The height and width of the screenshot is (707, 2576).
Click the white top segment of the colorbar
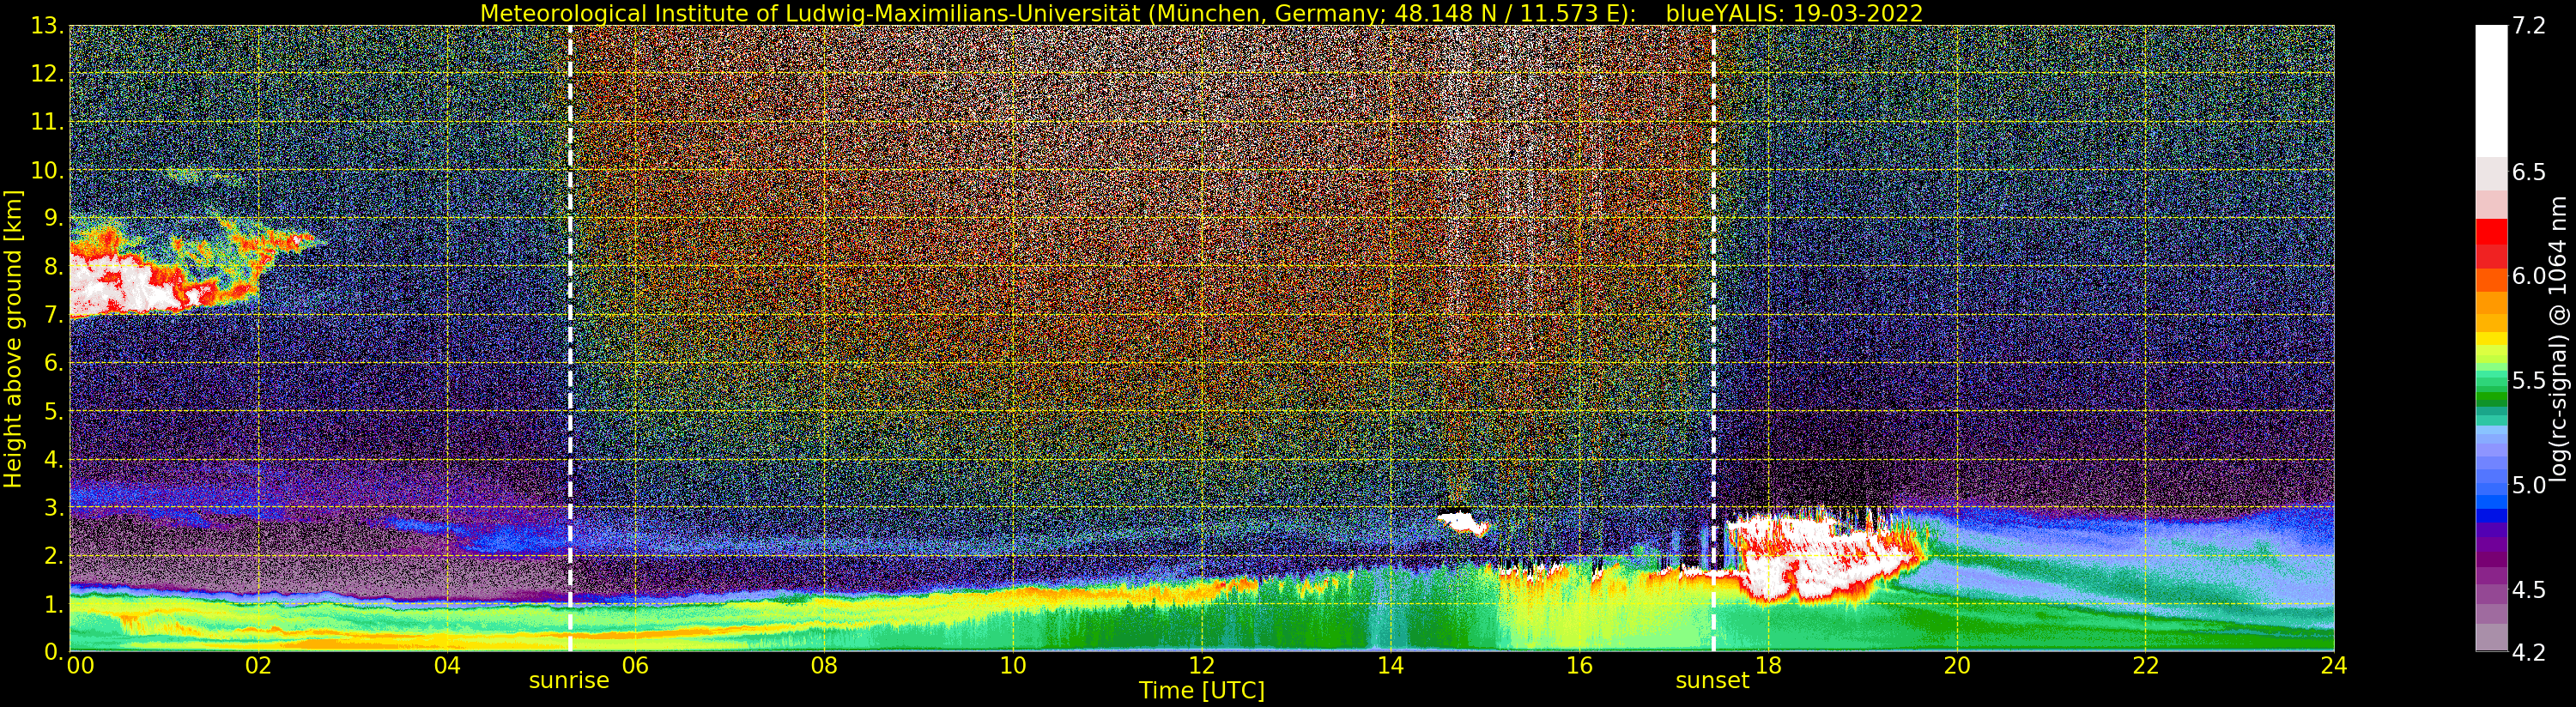2491,91
